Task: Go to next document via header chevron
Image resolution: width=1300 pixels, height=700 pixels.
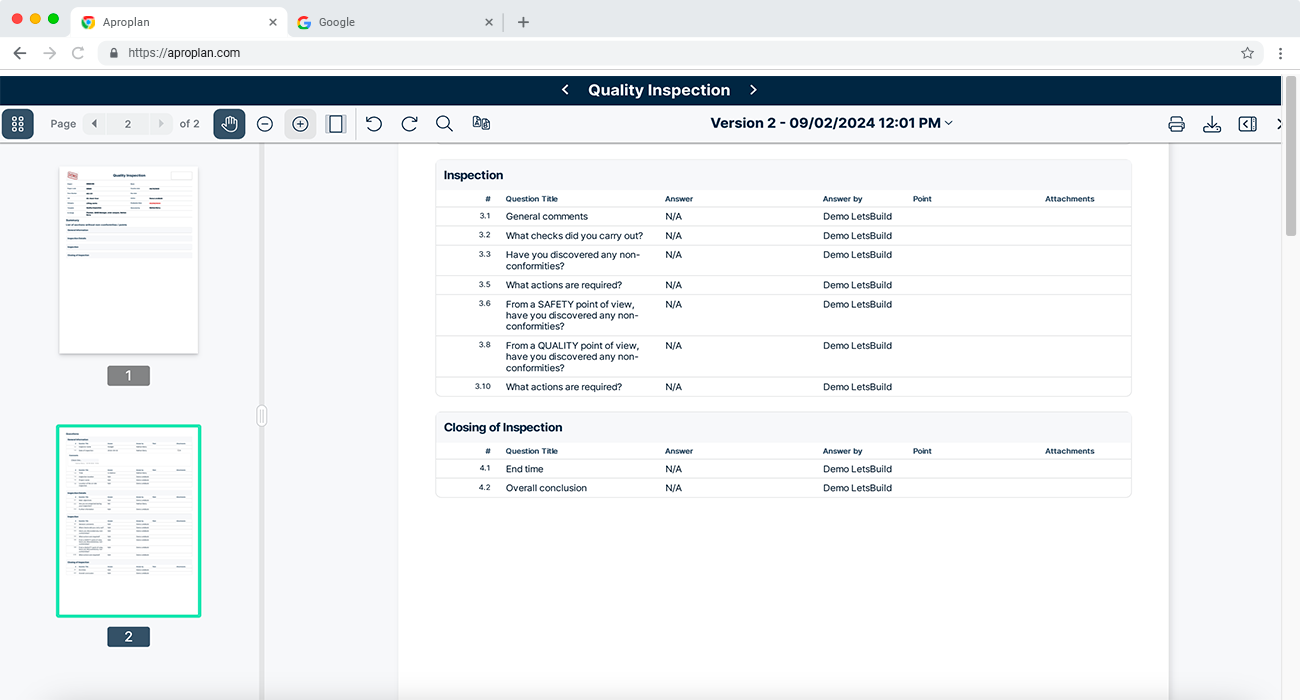Action: 753,90
